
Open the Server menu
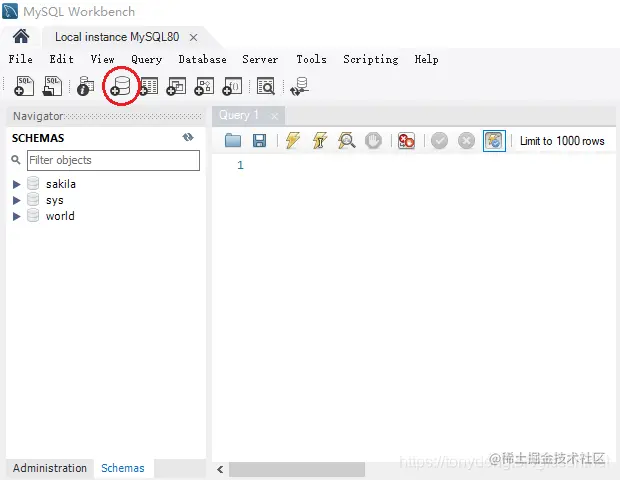tap(260, 59)
